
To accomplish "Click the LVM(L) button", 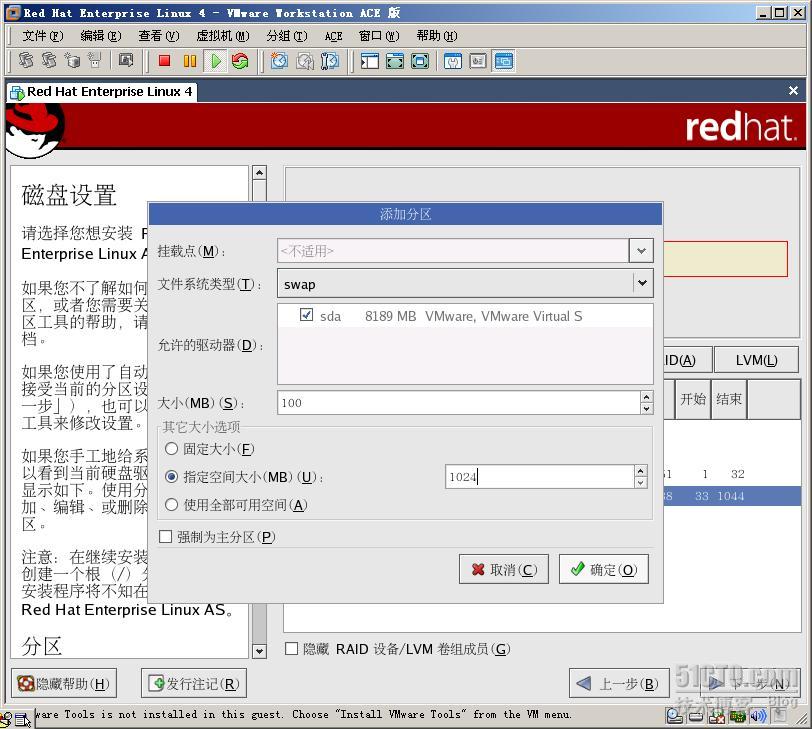I will (756, 360).
